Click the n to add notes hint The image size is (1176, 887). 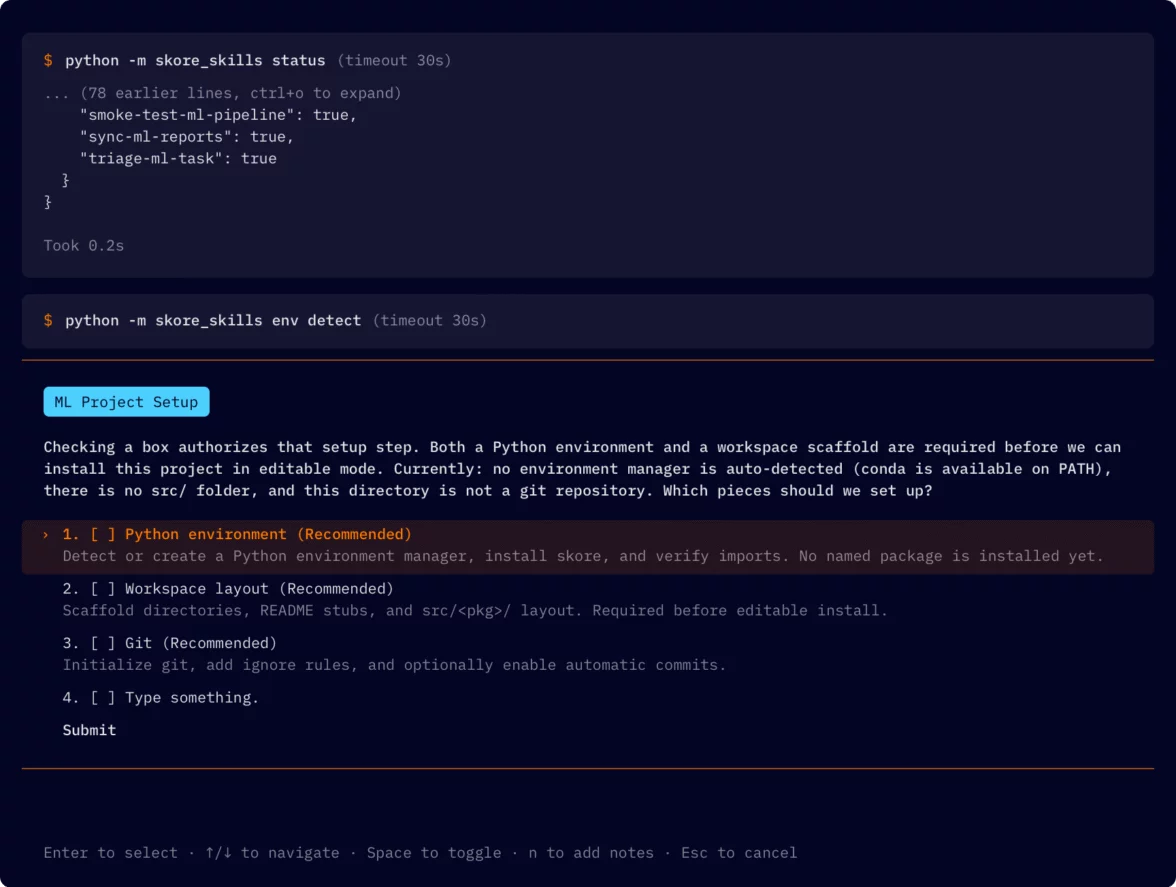[x=591, y=853]
